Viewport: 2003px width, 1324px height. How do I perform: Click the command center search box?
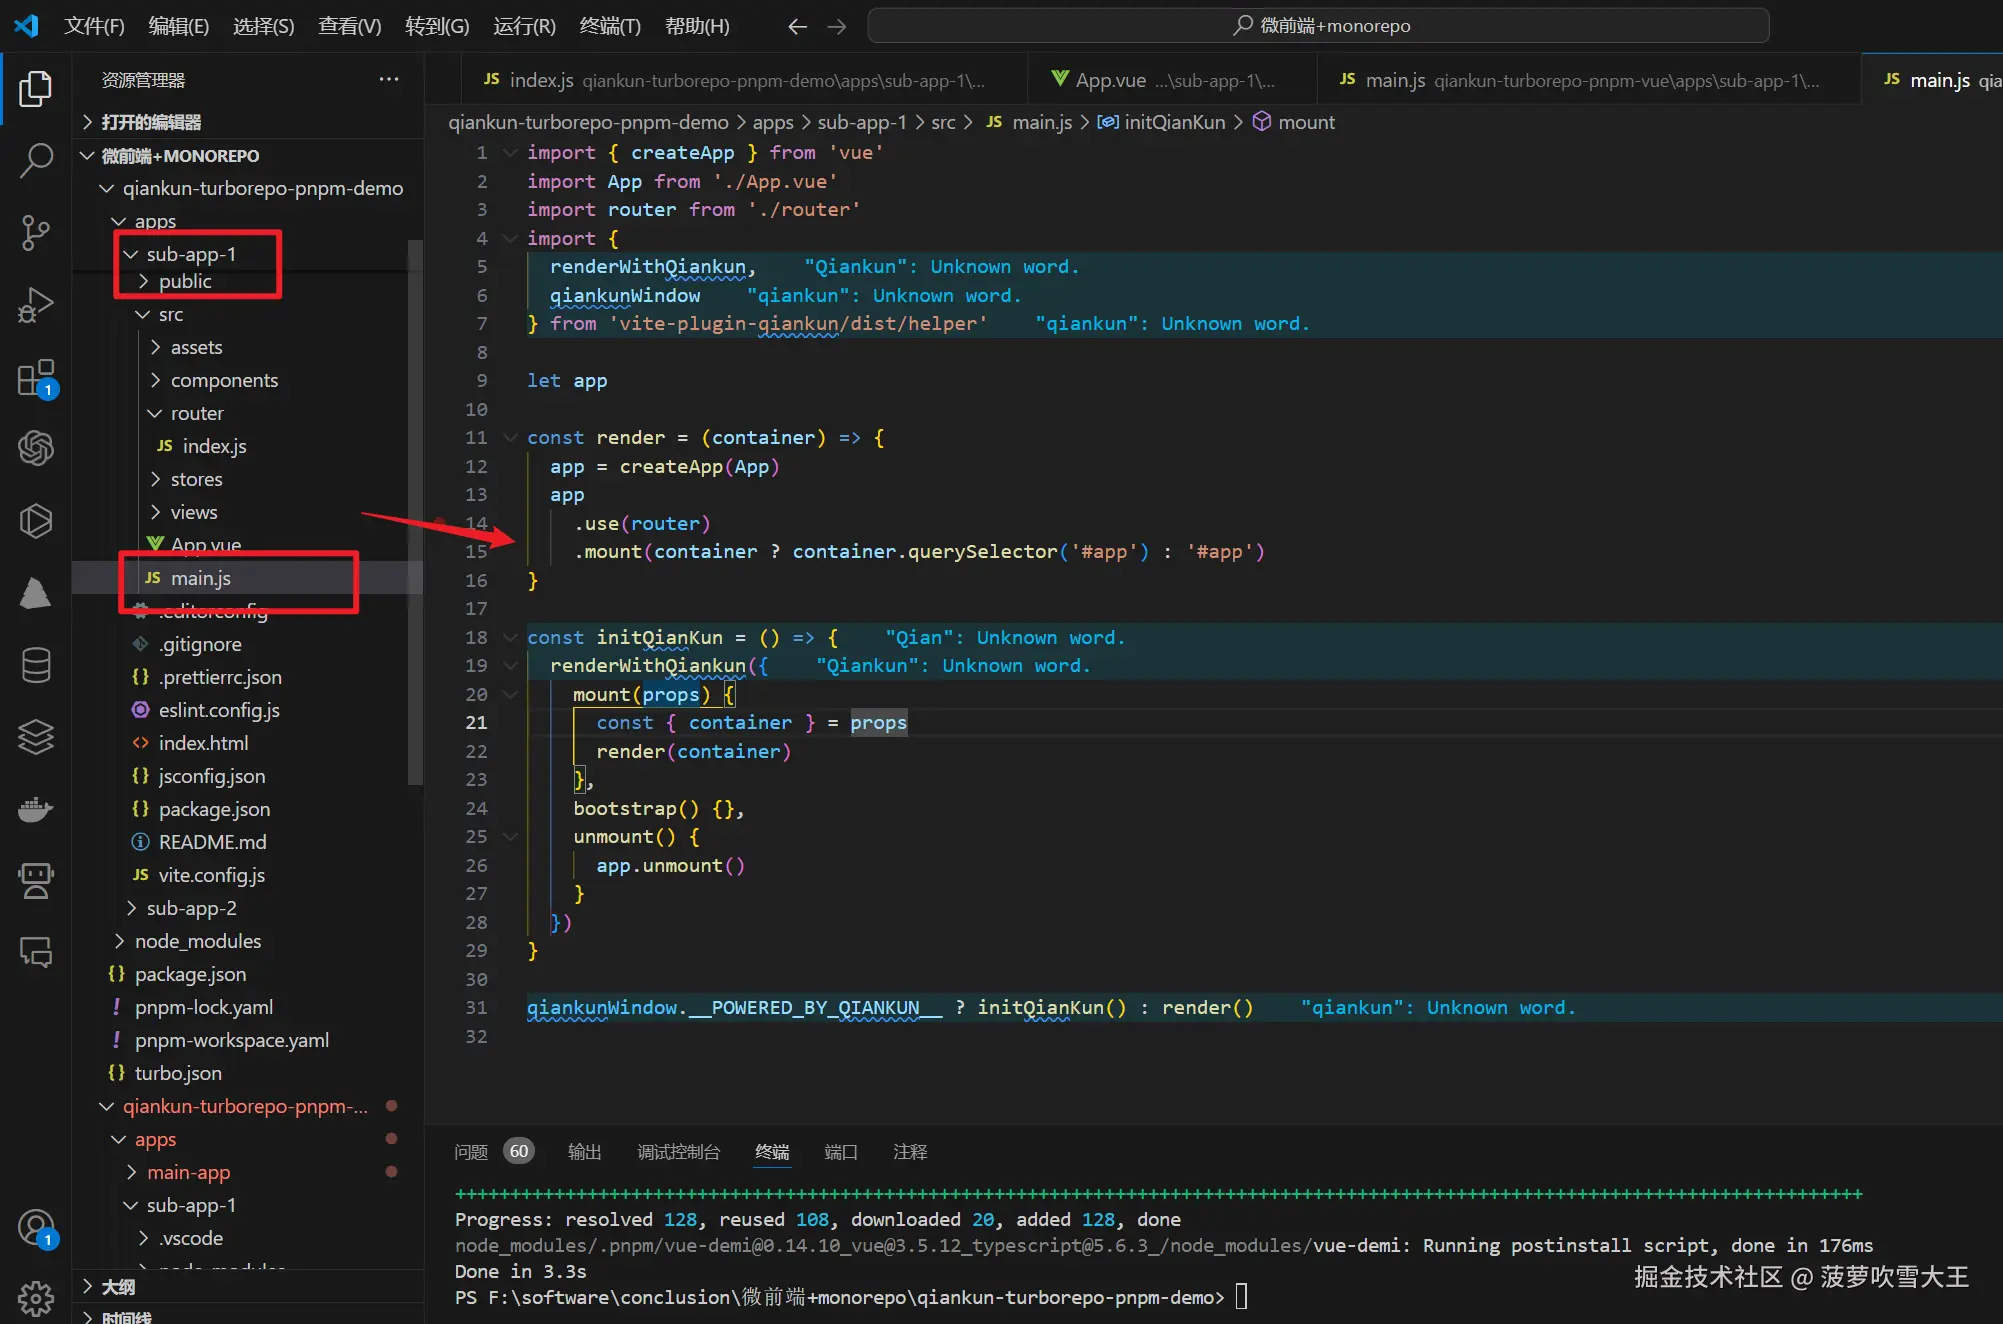coord(1318,26)
